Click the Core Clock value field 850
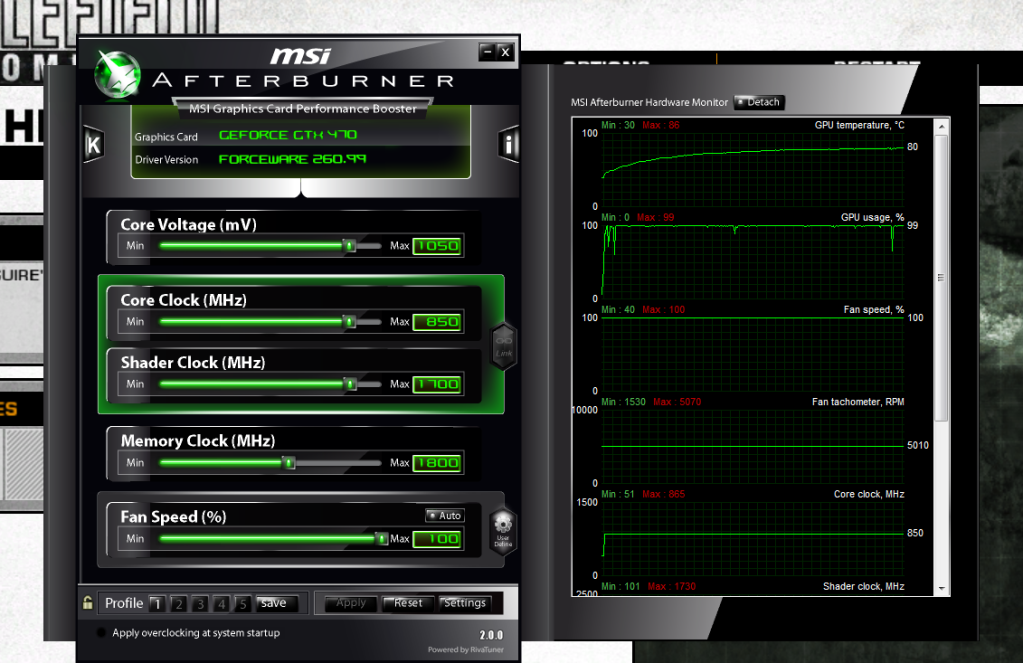 click(x=438, y=322)
